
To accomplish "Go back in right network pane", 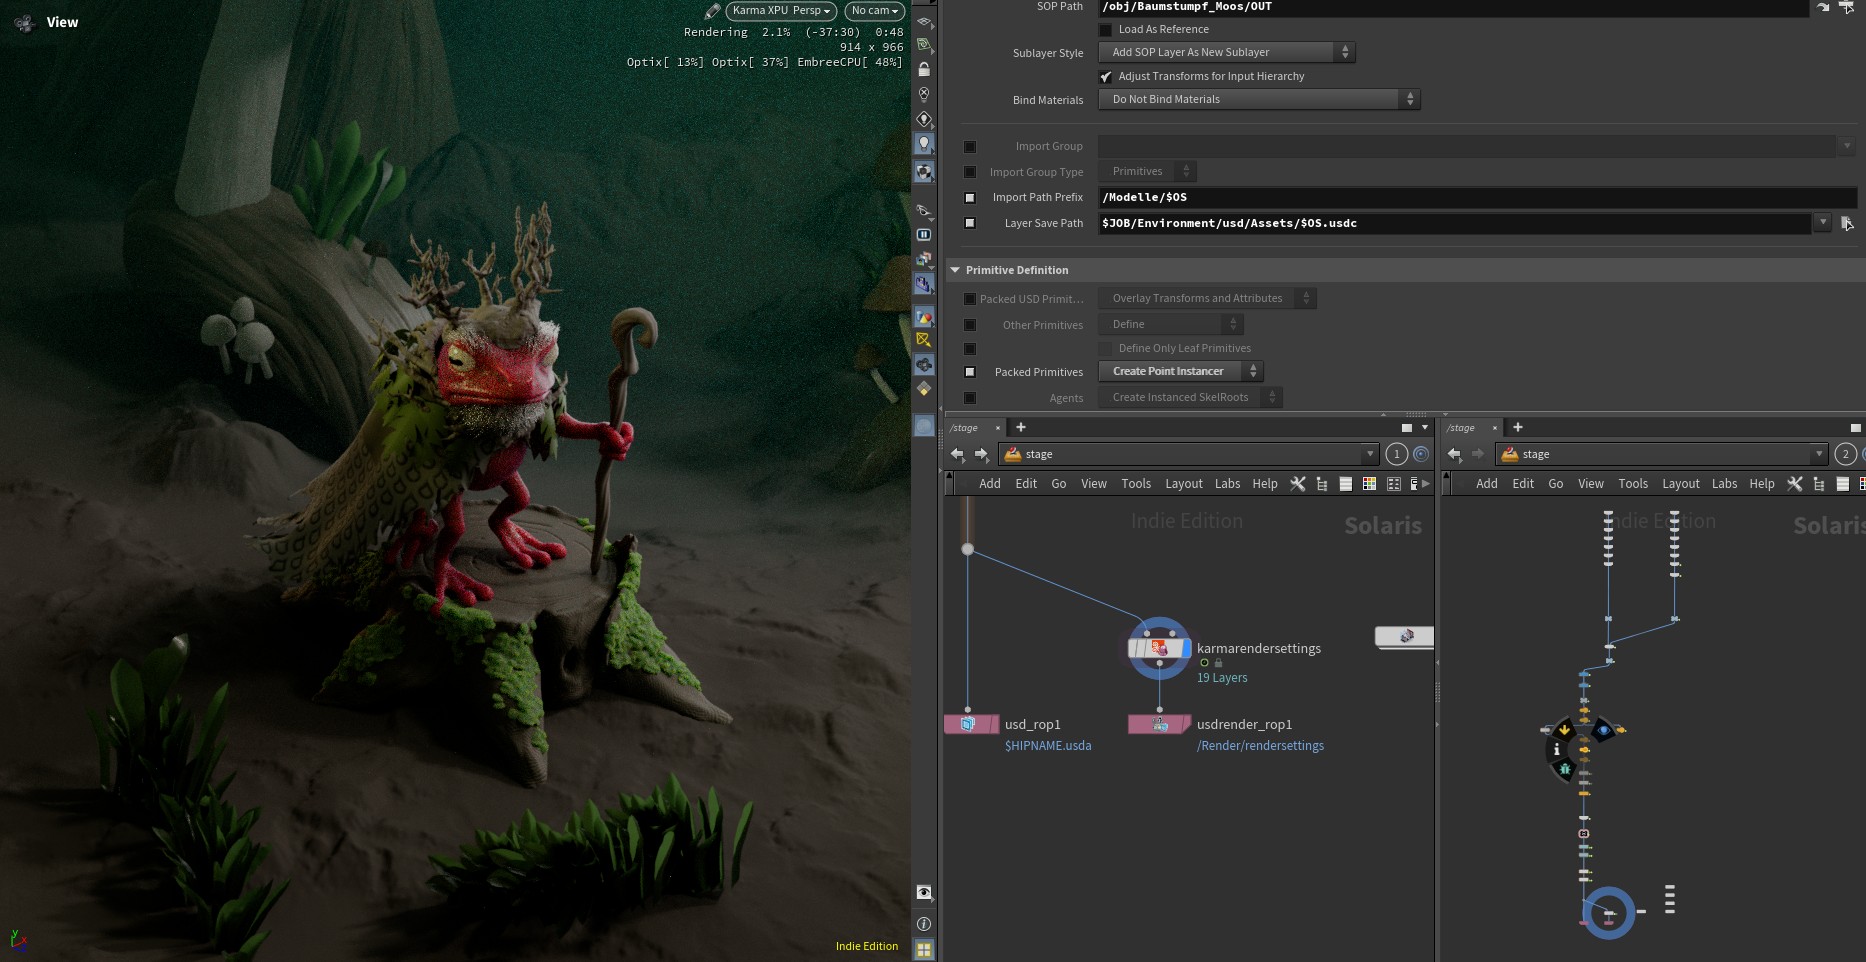I will (x=1455, y=454).
